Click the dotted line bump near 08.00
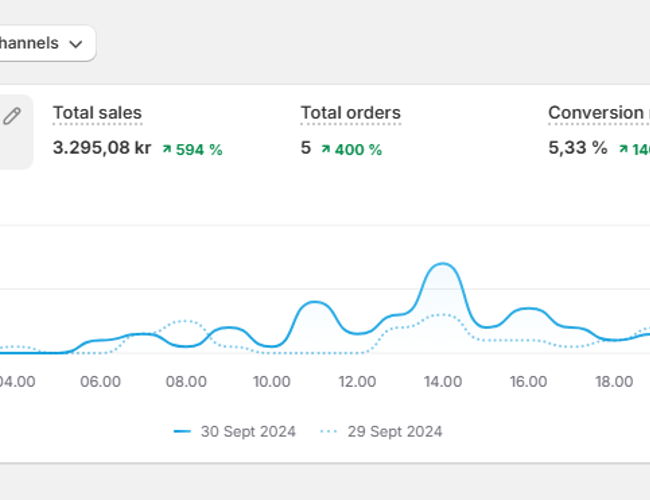The width and height of the screenshot is (650, 500). [x=183, y=321]
